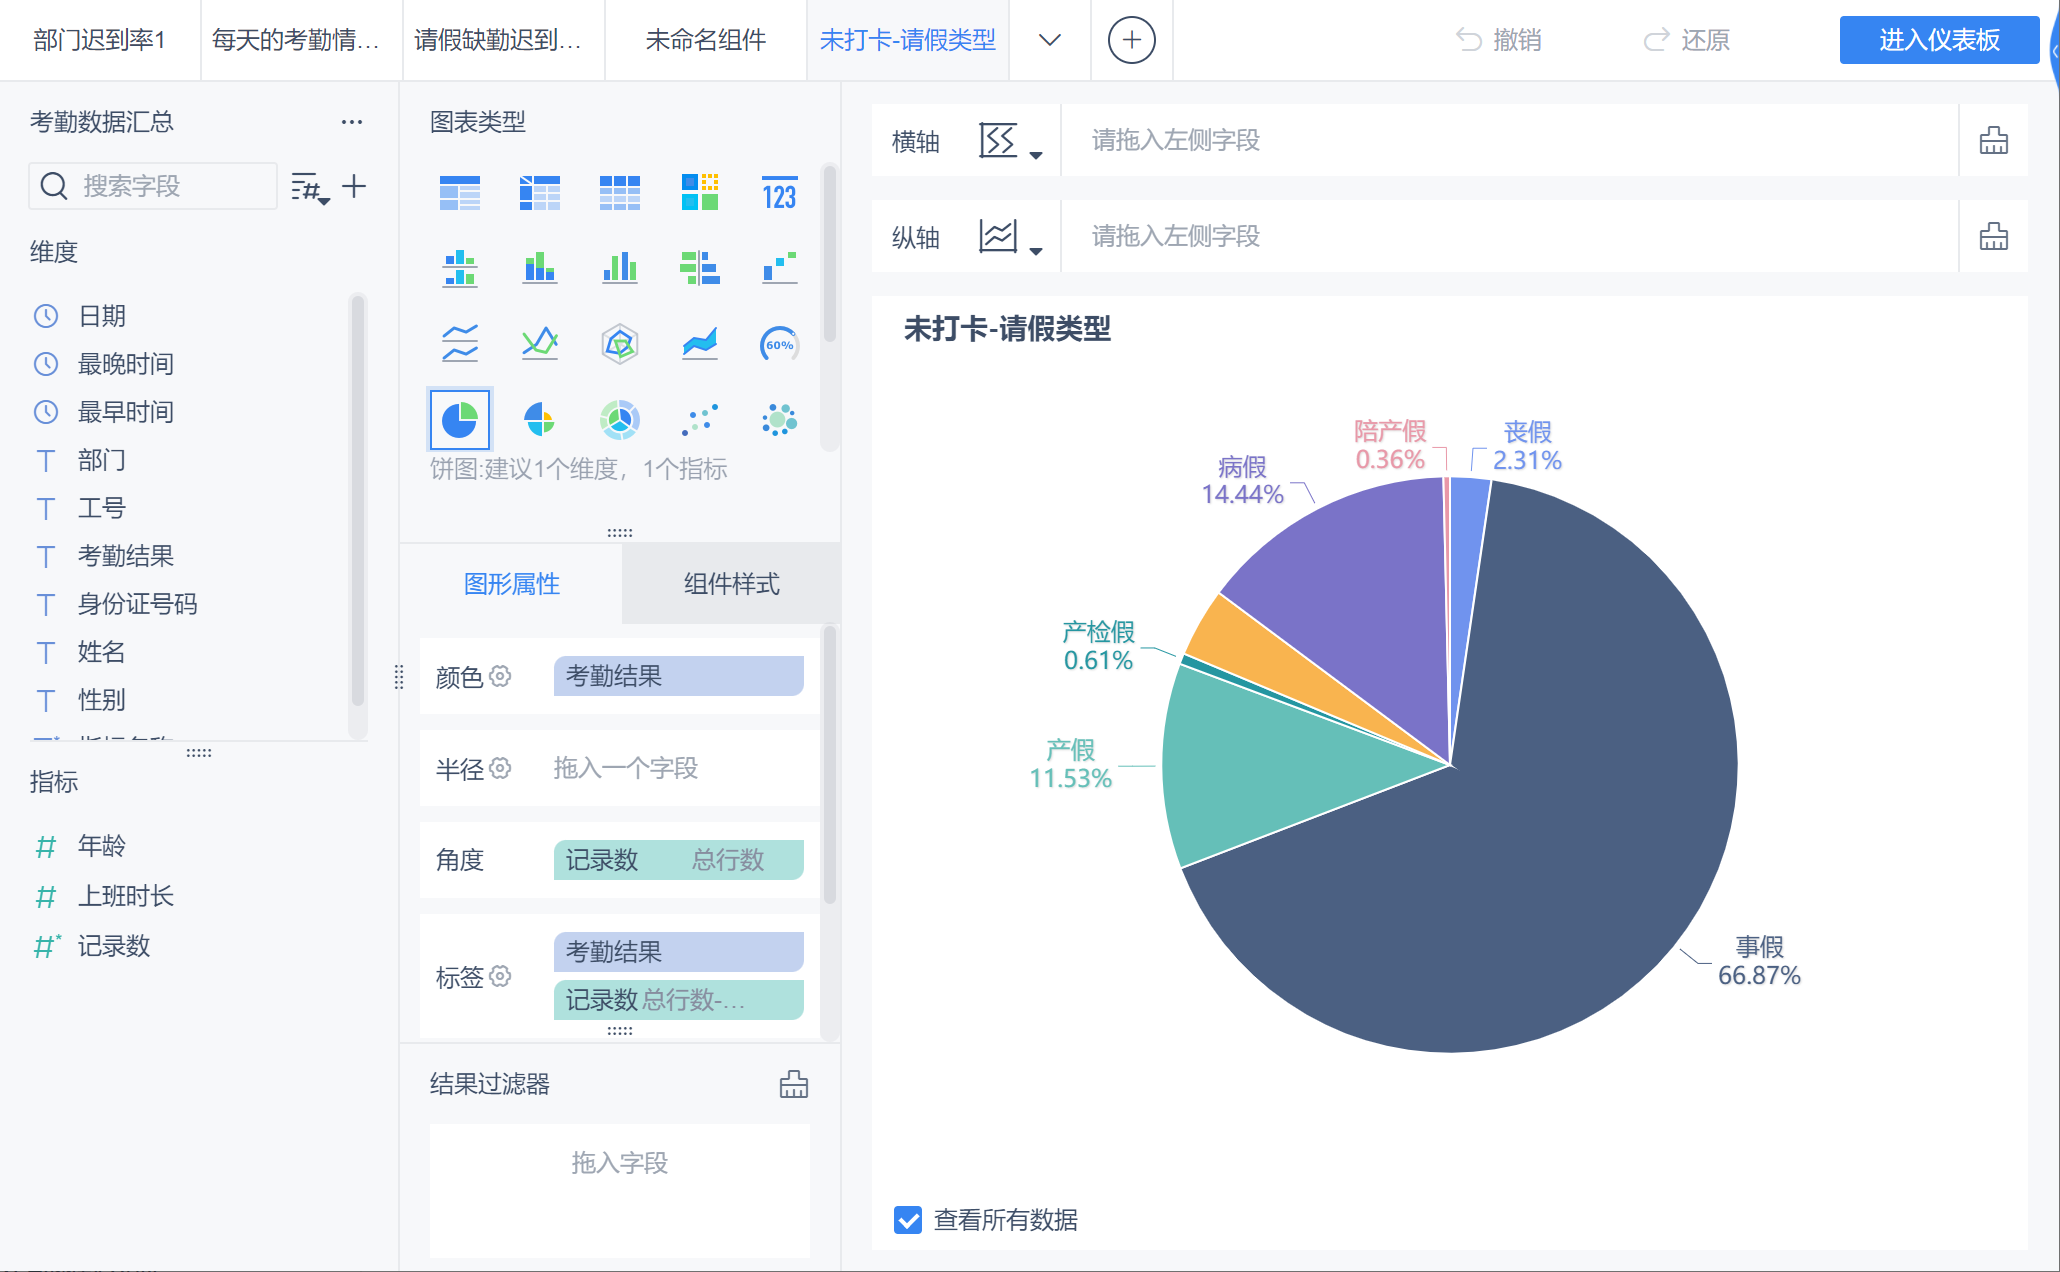Select the pie chart type icon

click(459, 419)
